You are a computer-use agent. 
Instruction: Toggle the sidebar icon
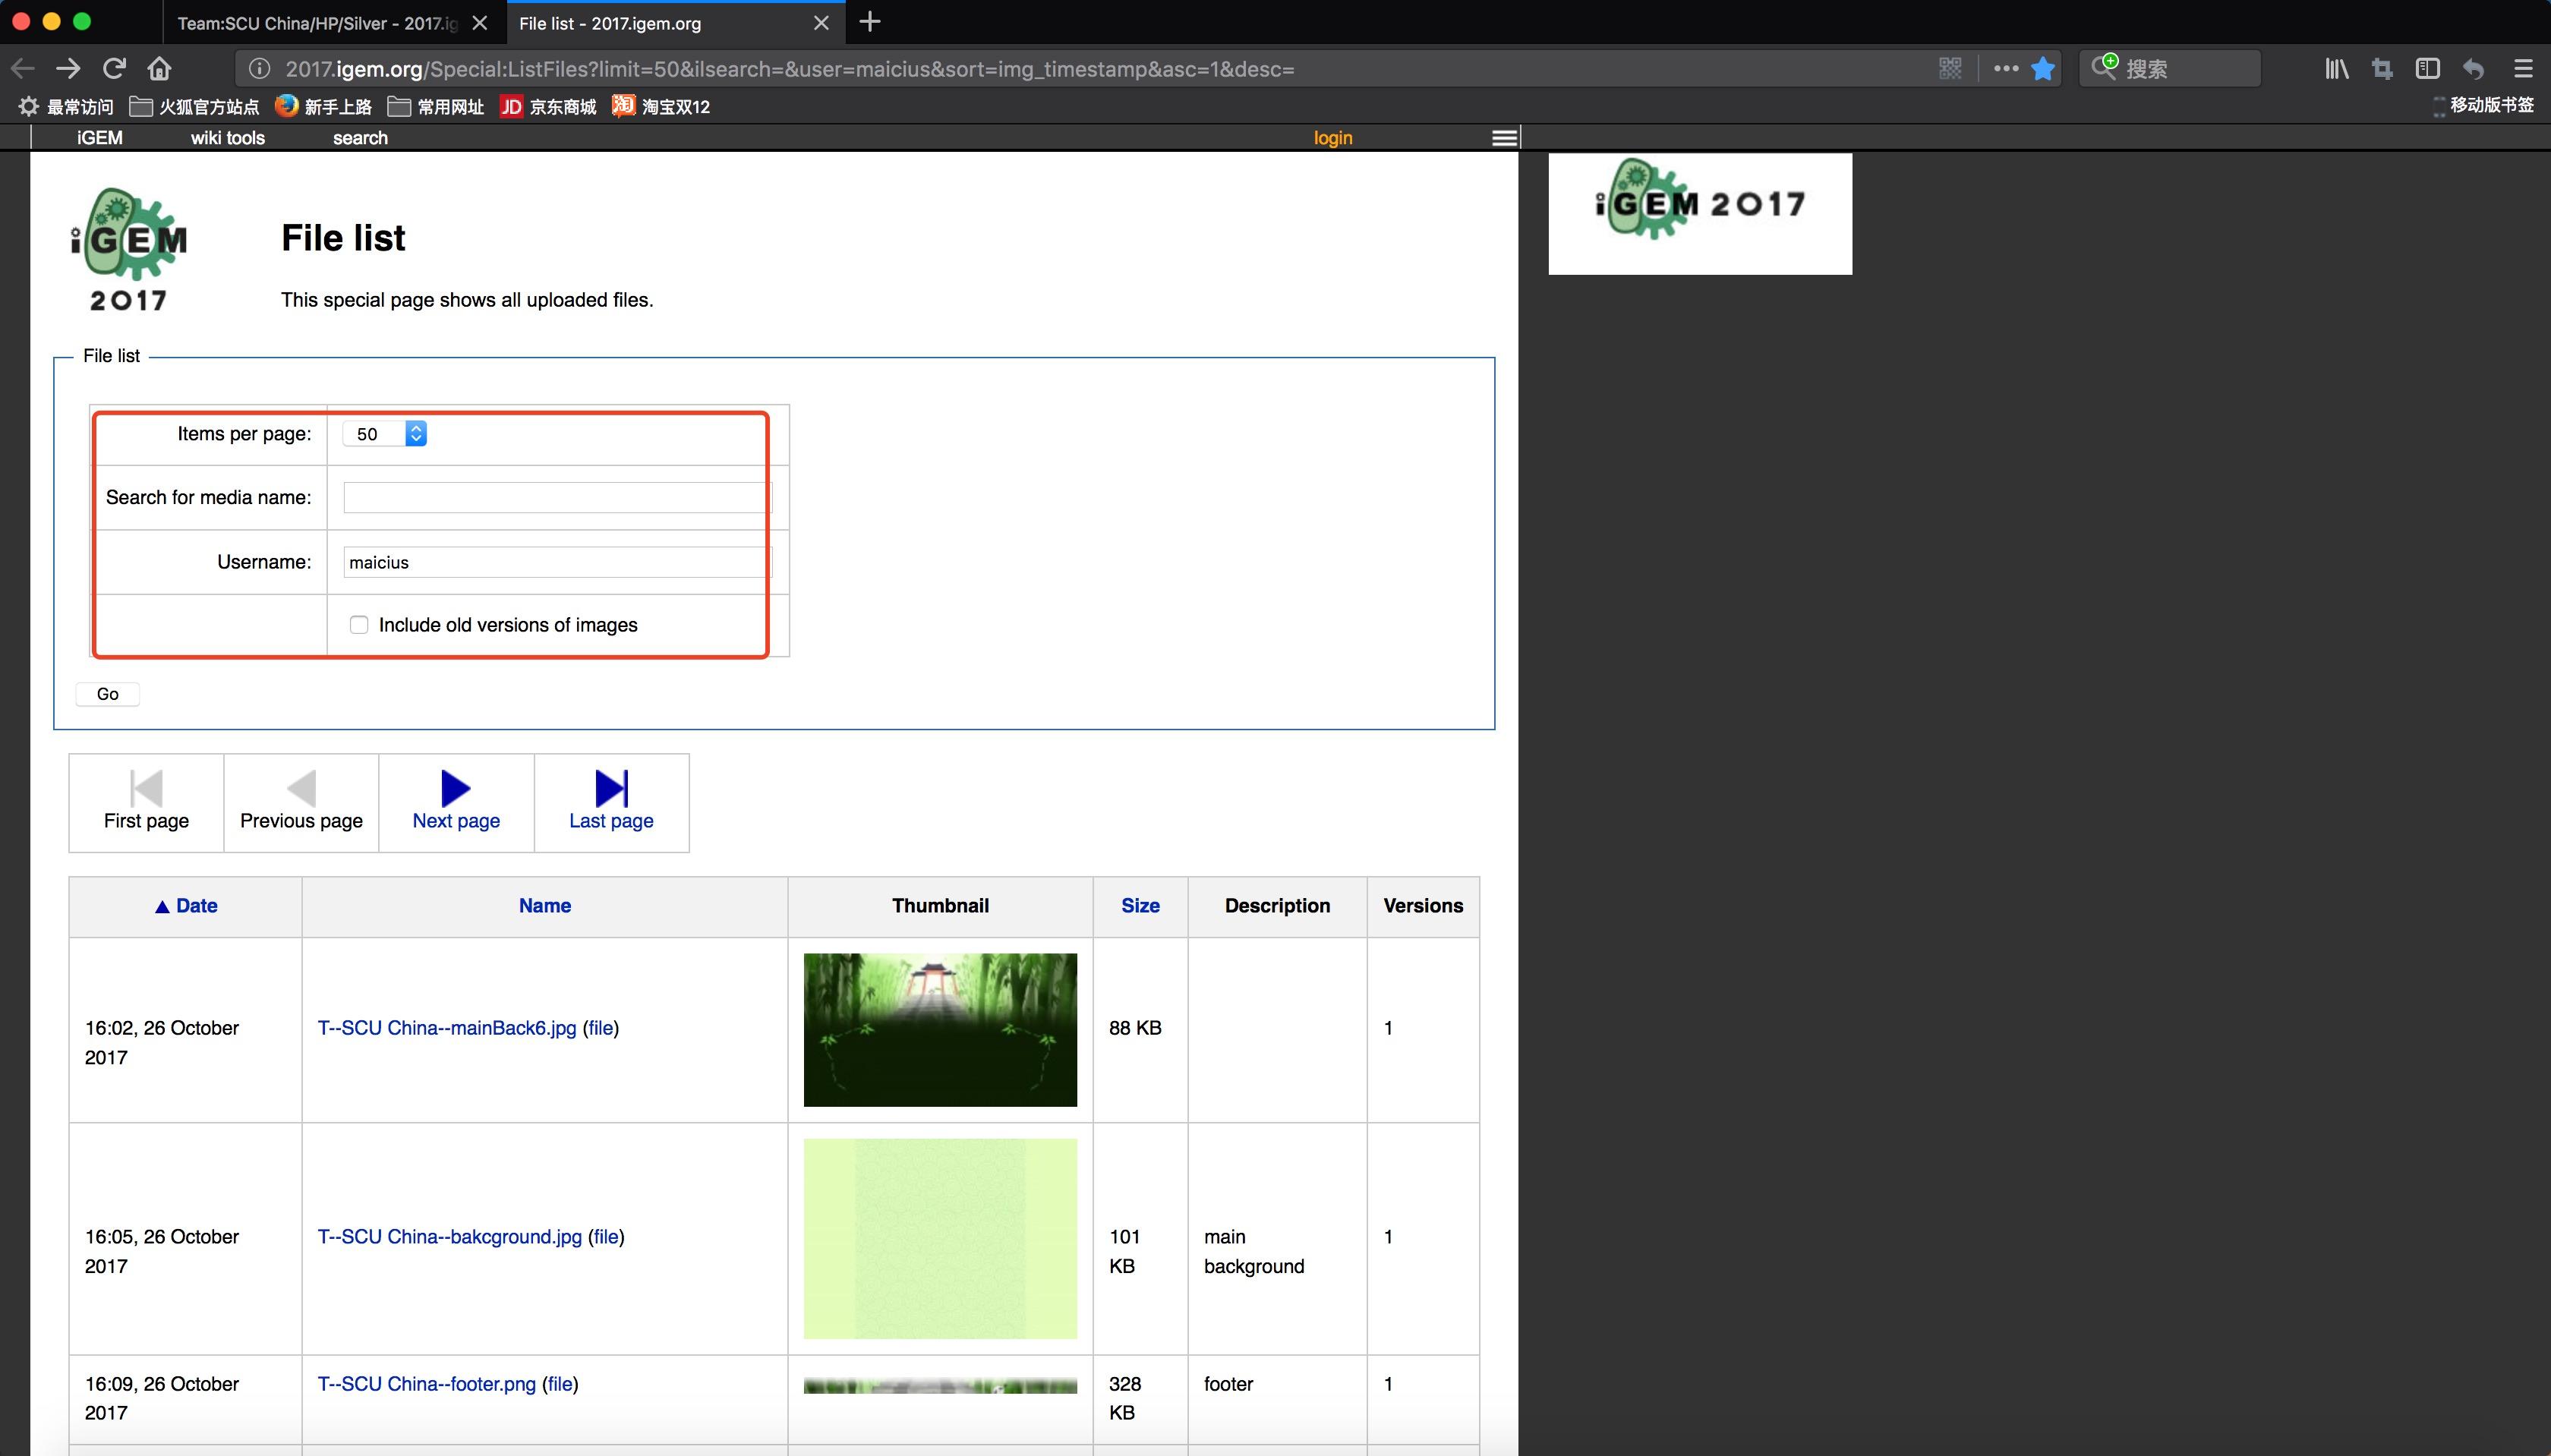tap(2428, 67)
